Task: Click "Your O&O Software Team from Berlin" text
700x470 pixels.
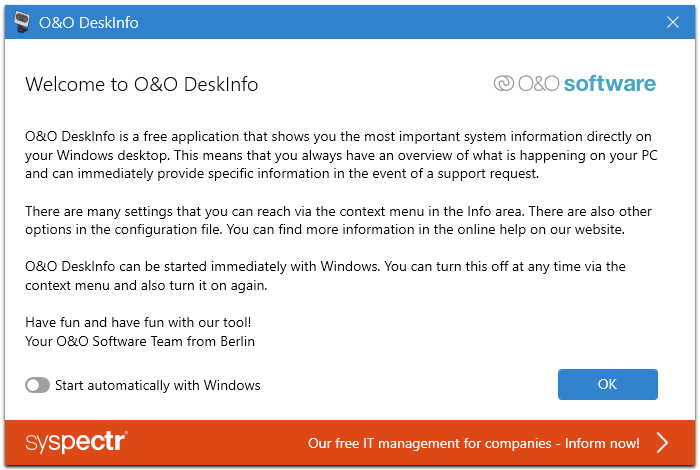Action: [x=140, y=341]
